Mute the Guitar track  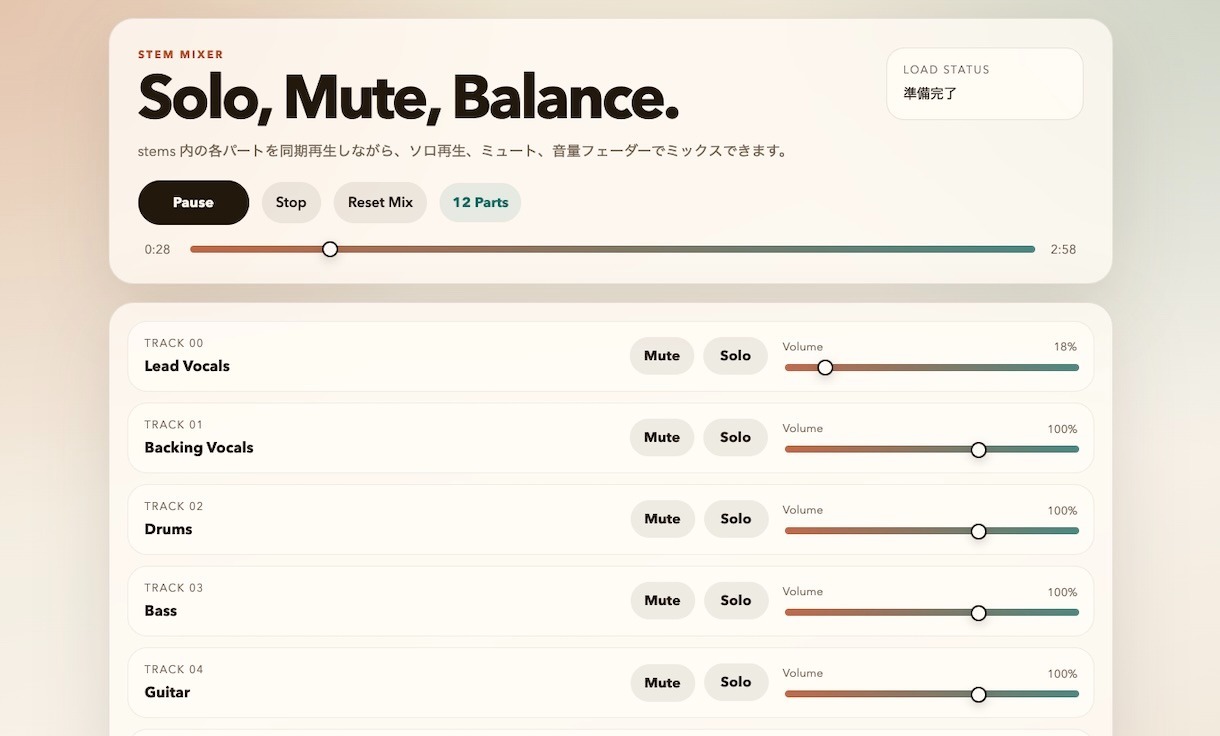661,683
